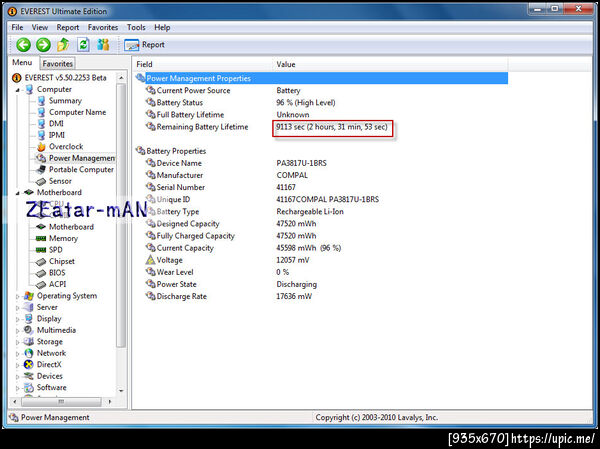The height and width of the screenshot is (449, 600).
Task: Select the Power Management tree item
Action: click(75, 158)
